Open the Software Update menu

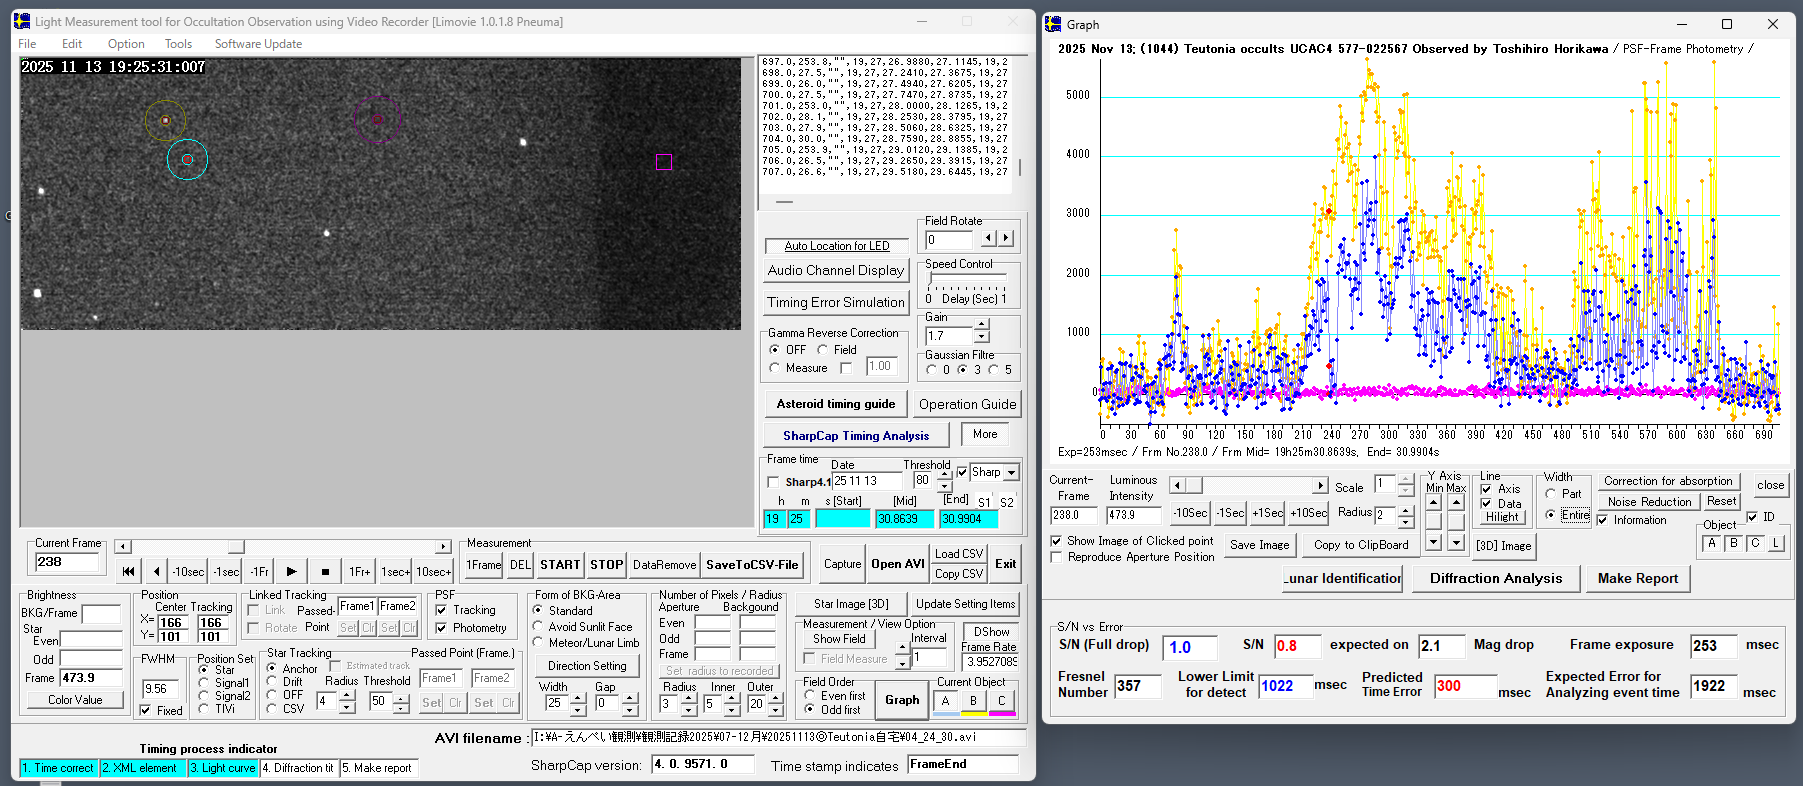[258, 44]
